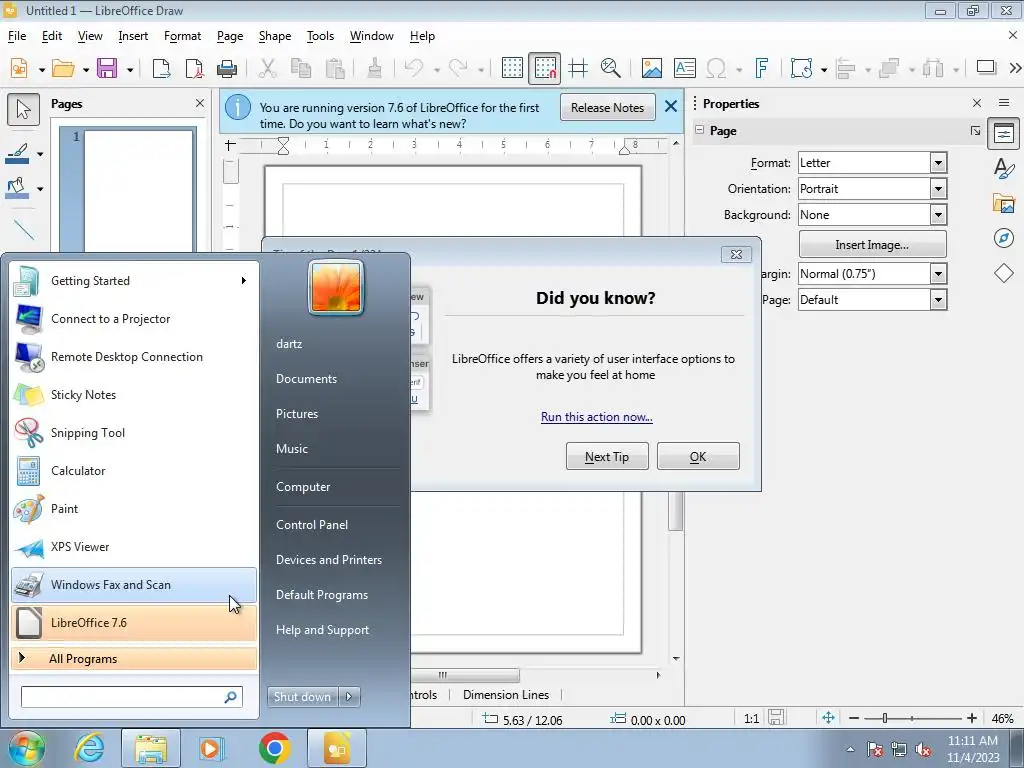The width and height of the screenshot is (1024, 768).
Task: Click the Next Tip button
Action: pos(607,456)
